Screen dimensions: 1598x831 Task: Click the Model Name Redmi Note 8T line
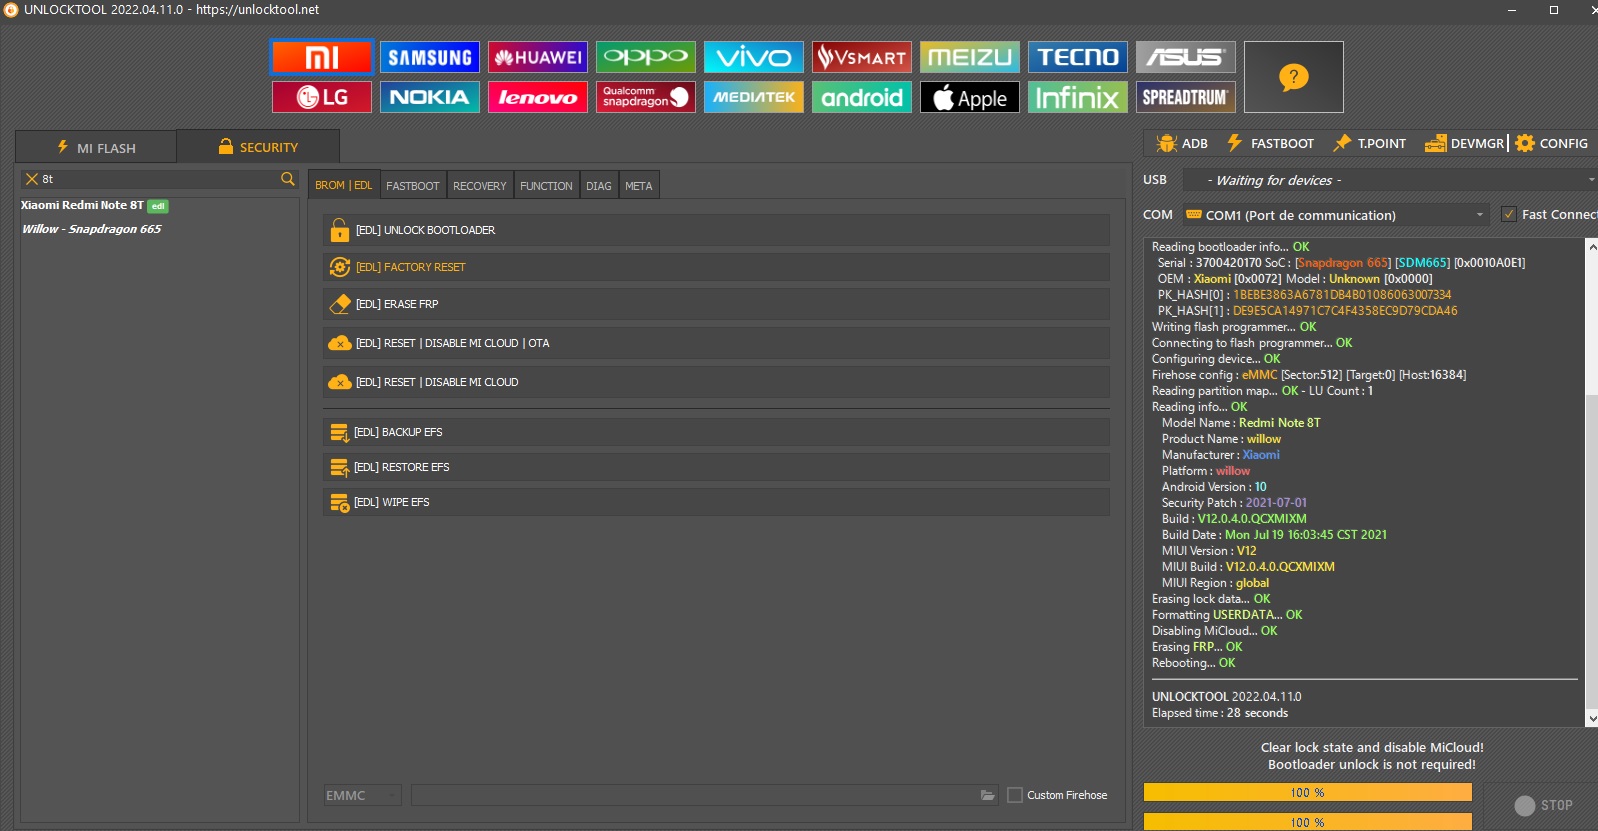pos(1241,423)
